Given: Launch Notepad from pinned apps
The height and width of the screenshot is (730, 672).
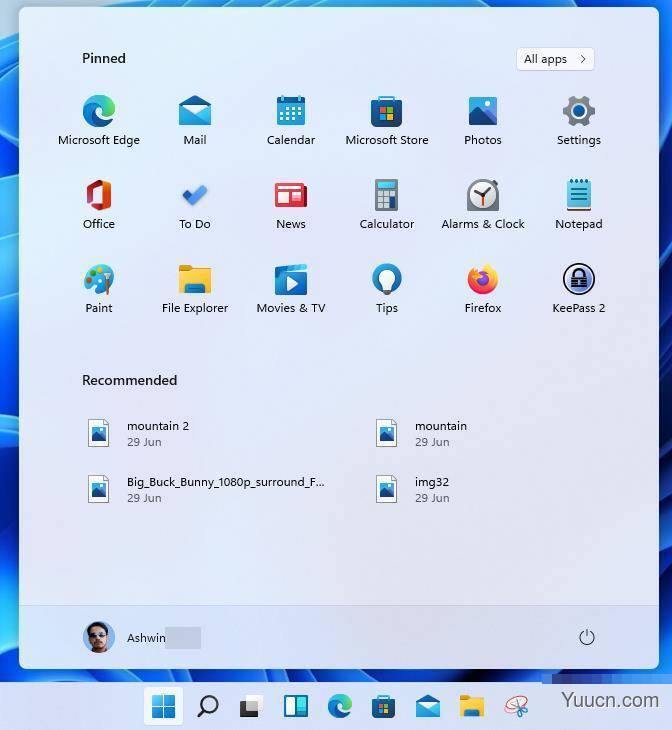Looking at the screenshot, I should tap(578, 204).
